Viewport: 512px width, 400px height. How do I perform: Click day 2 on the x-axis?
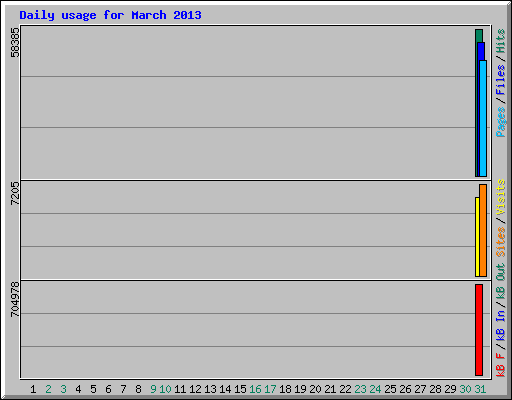[x=48, y=389]
